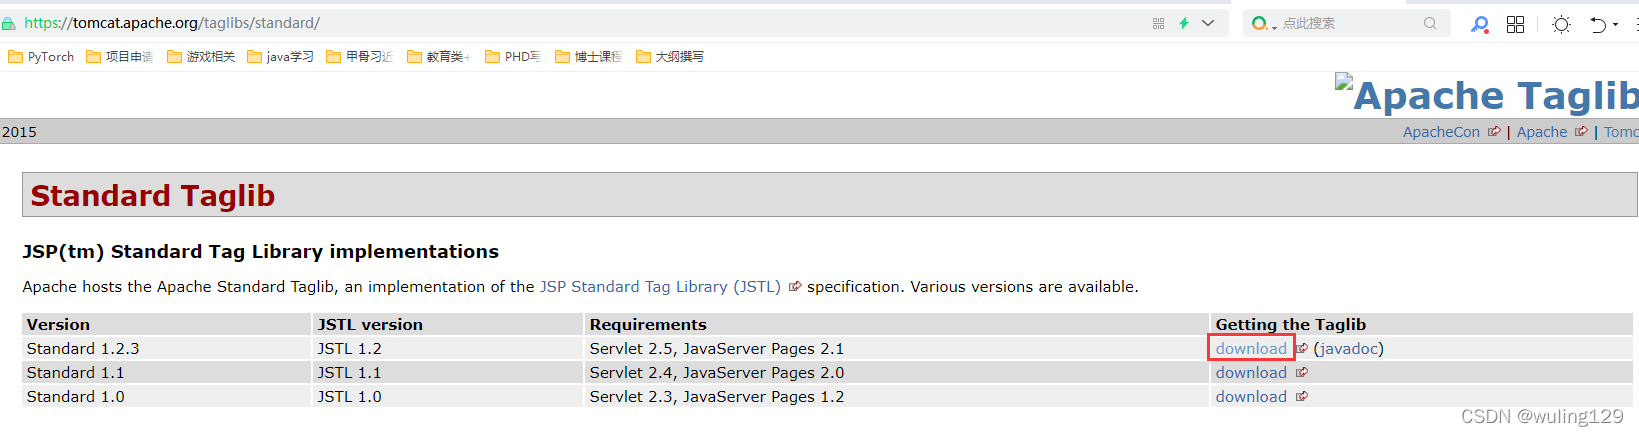
Task: Download Standard 1.1 taglib
Action: (x=1251, y=373)
